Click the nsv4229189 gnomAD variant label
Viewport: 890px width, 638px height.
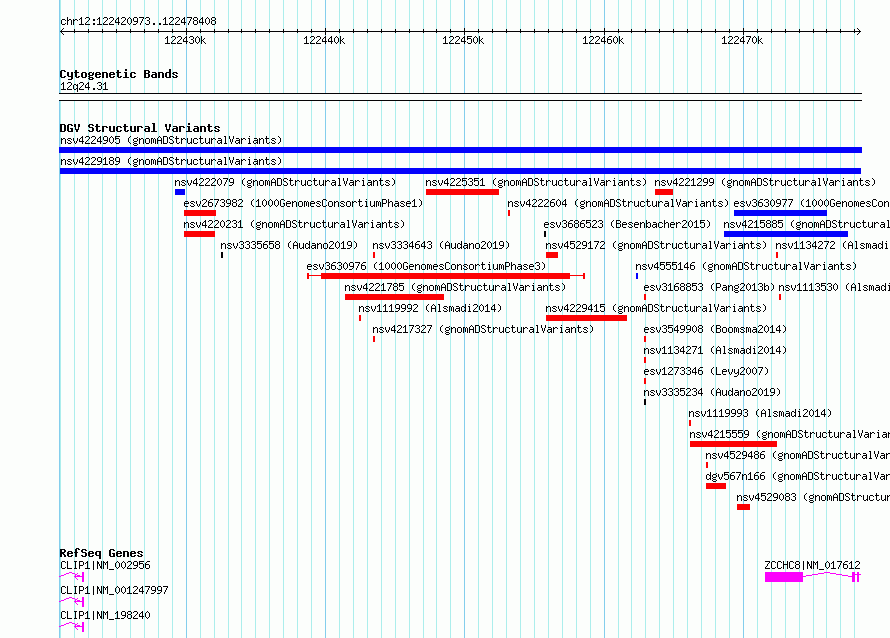coord(171,161)
